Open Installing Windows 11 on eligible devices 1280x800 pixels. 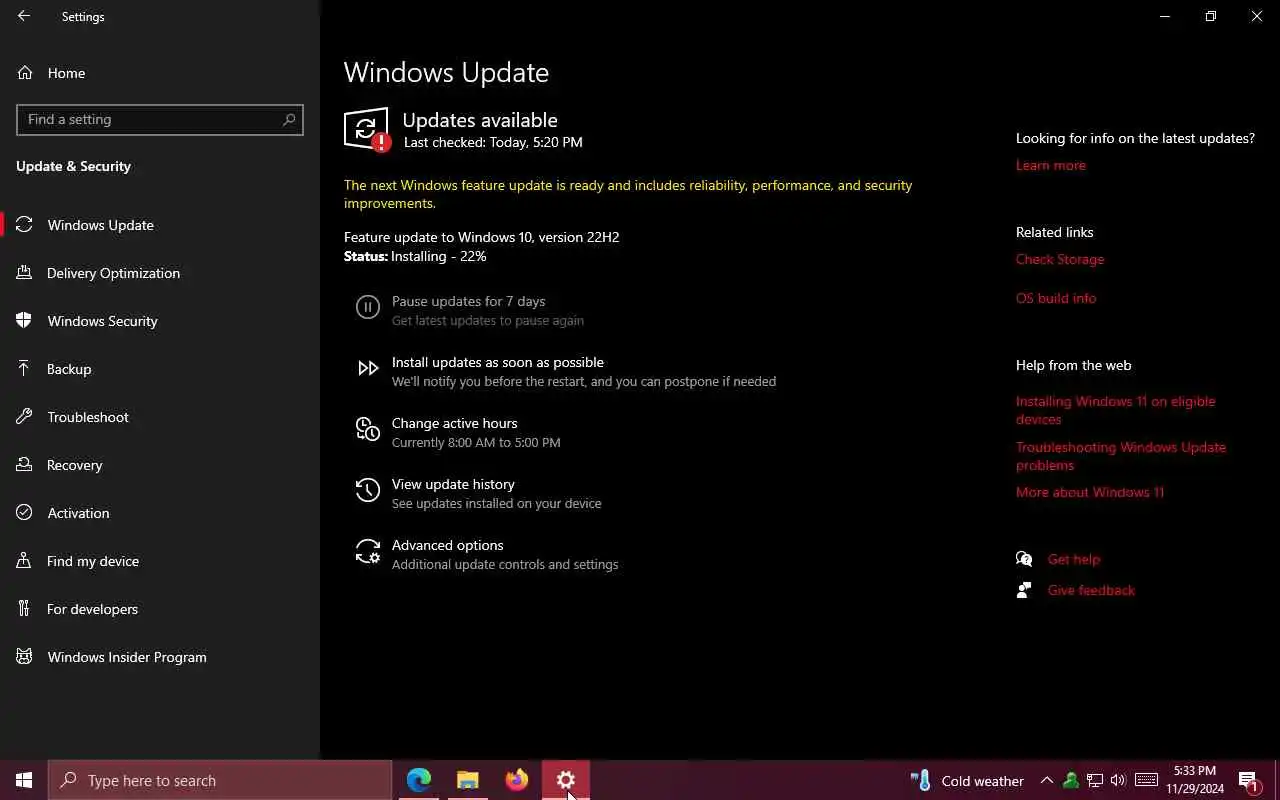coord(1115,410)
